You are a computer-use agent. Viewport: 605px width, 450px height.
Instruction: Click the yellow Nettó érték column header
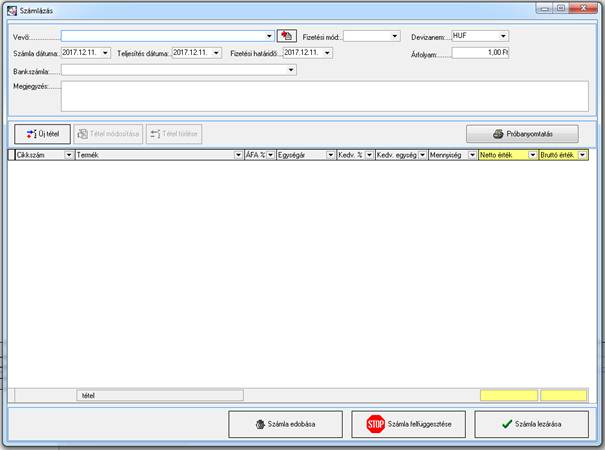[503, 156]
